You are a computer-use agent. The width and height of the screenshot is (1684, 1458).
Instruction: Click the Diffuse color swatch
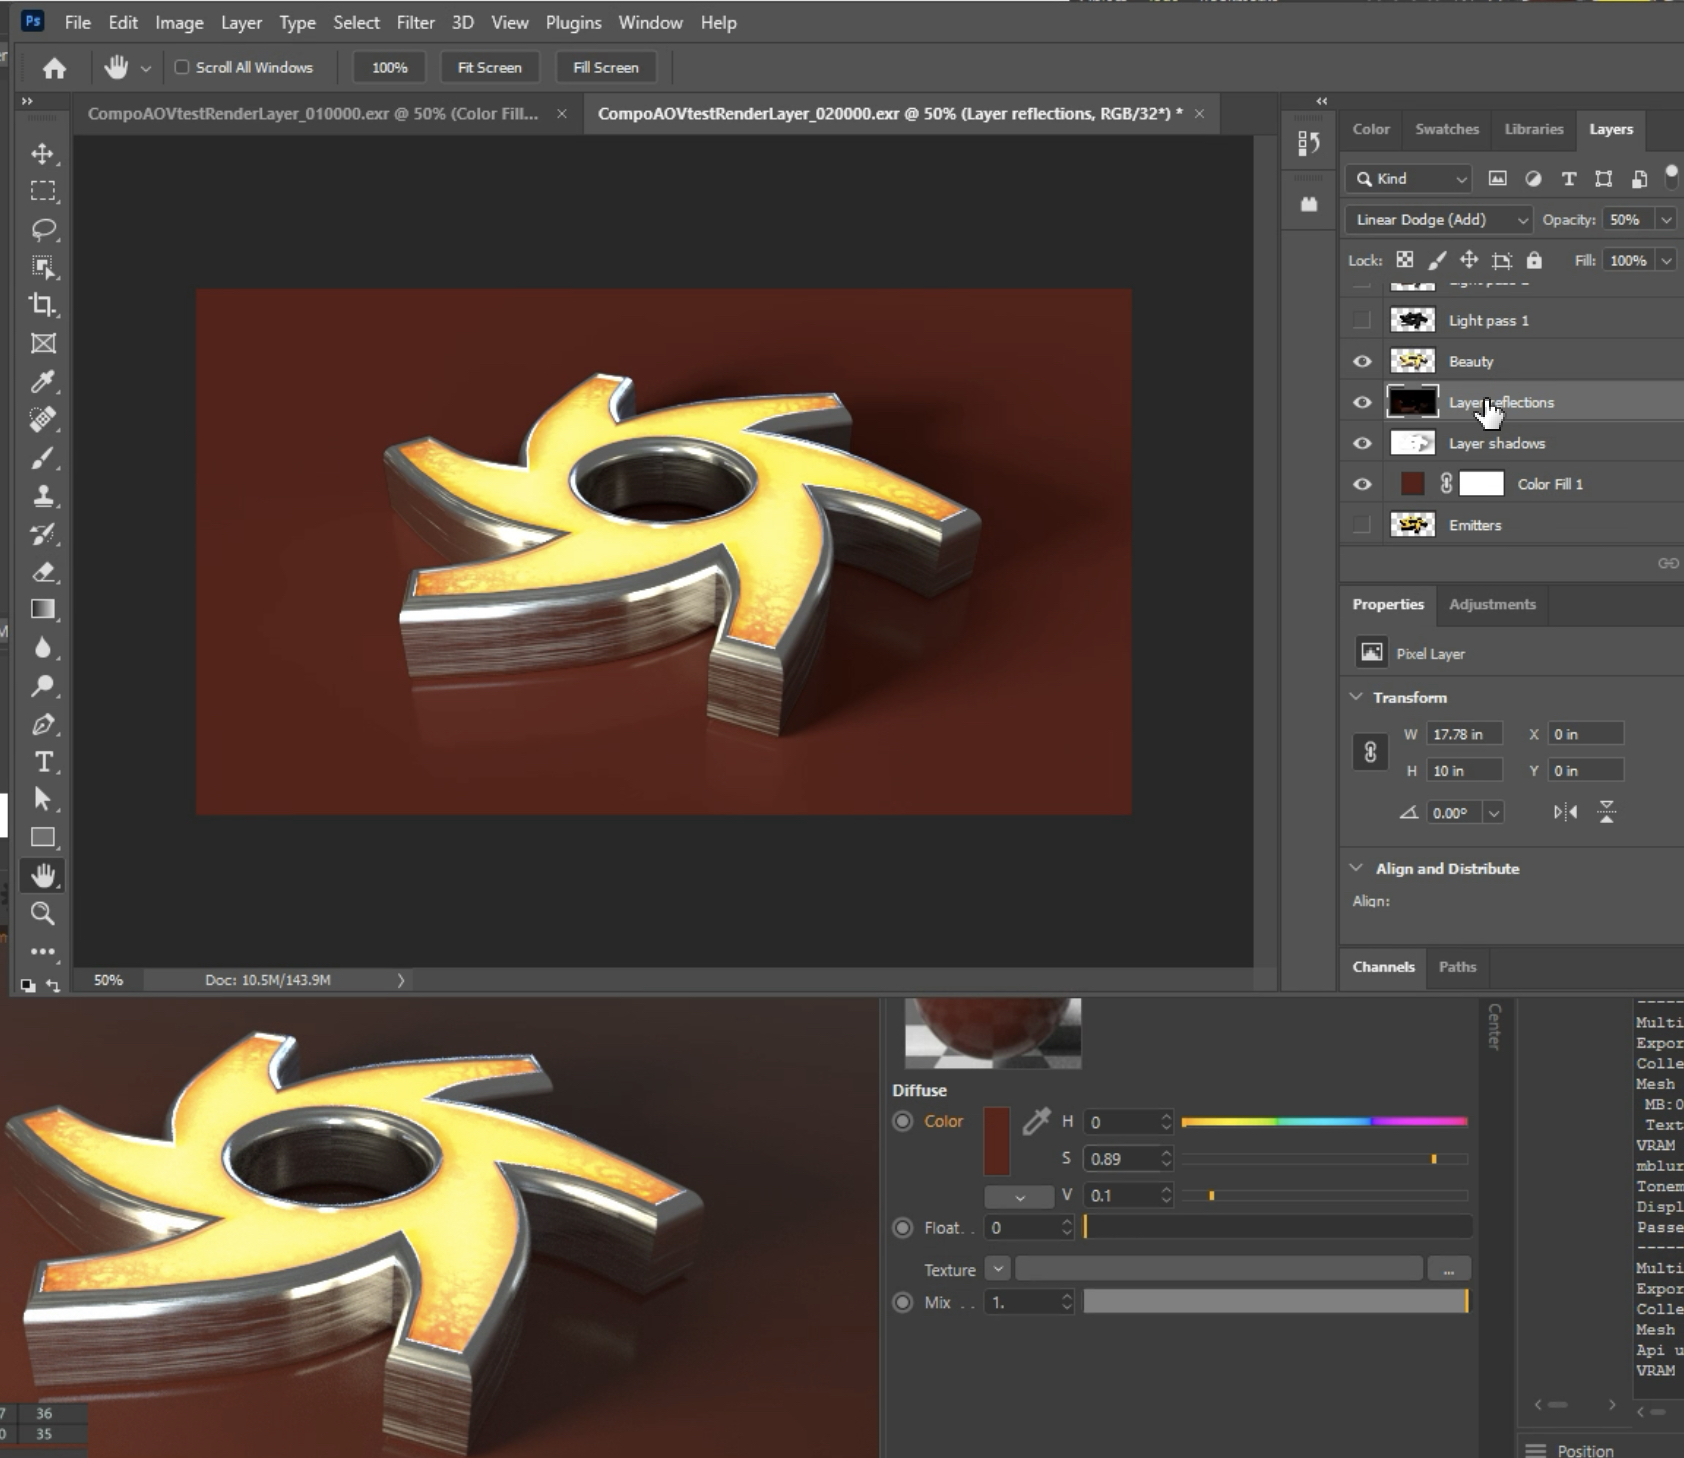(x=997, y=1141)
